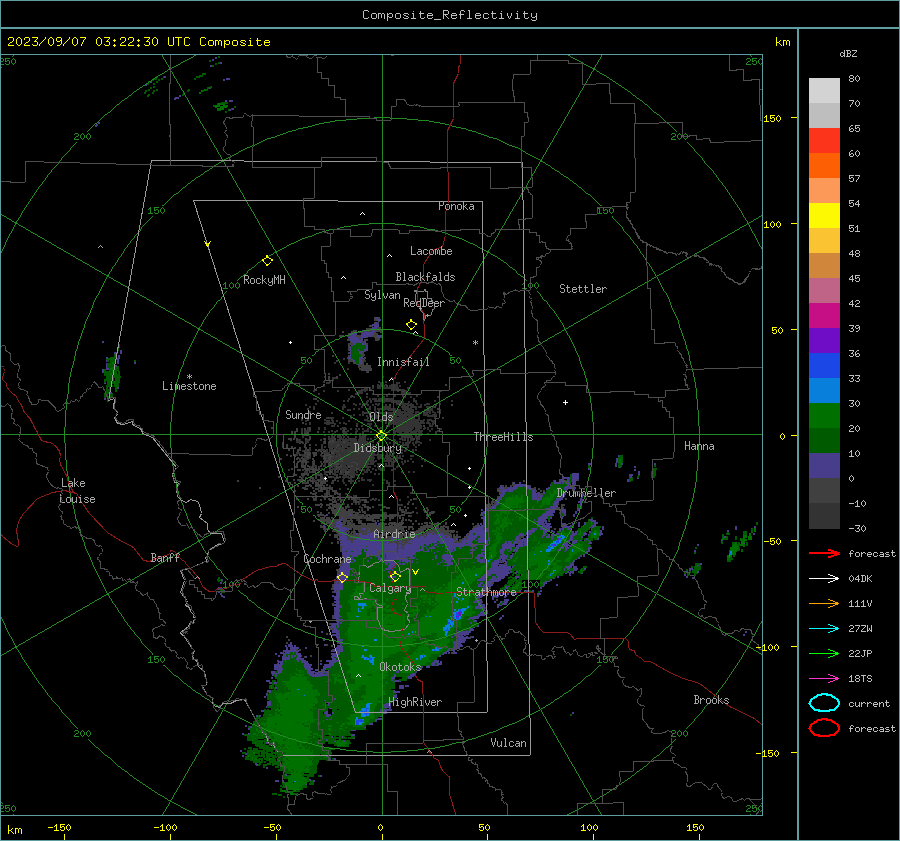Click the magenta 18TS arrow icon

pos(824,679)
